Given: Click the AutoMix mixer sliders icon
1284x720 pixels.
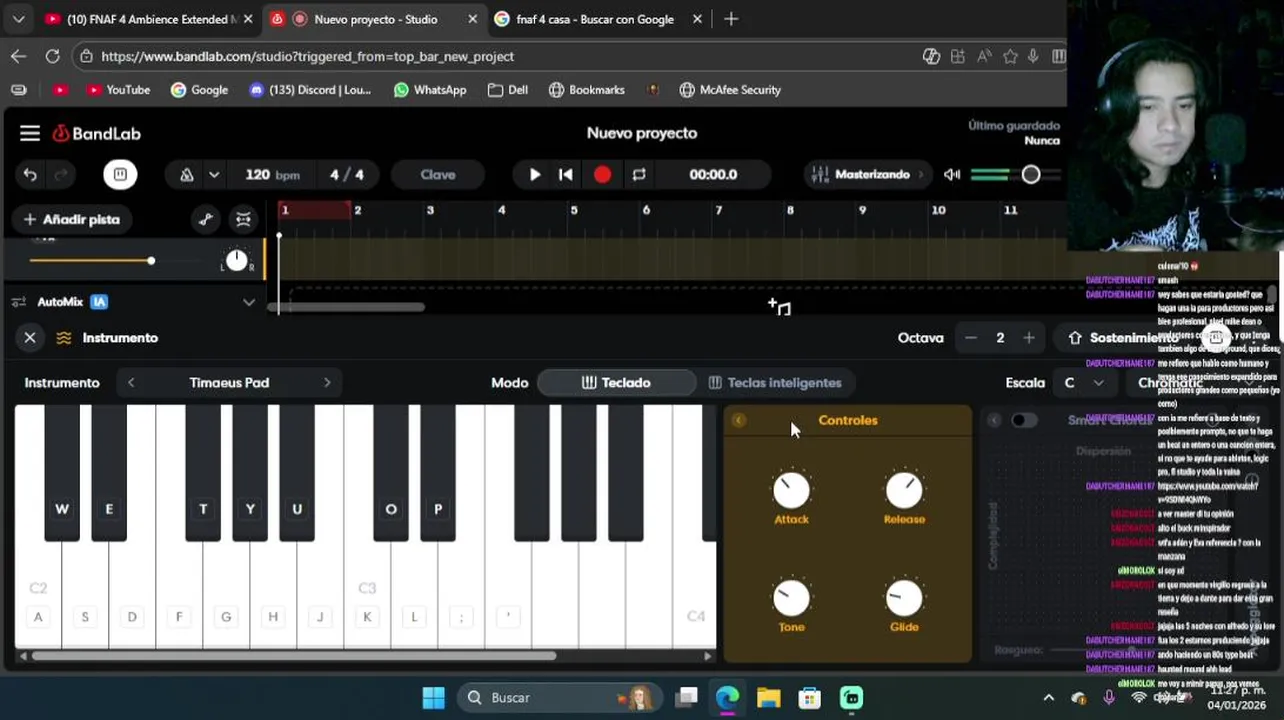Looking at the screenshot, I should pos(18,302).
